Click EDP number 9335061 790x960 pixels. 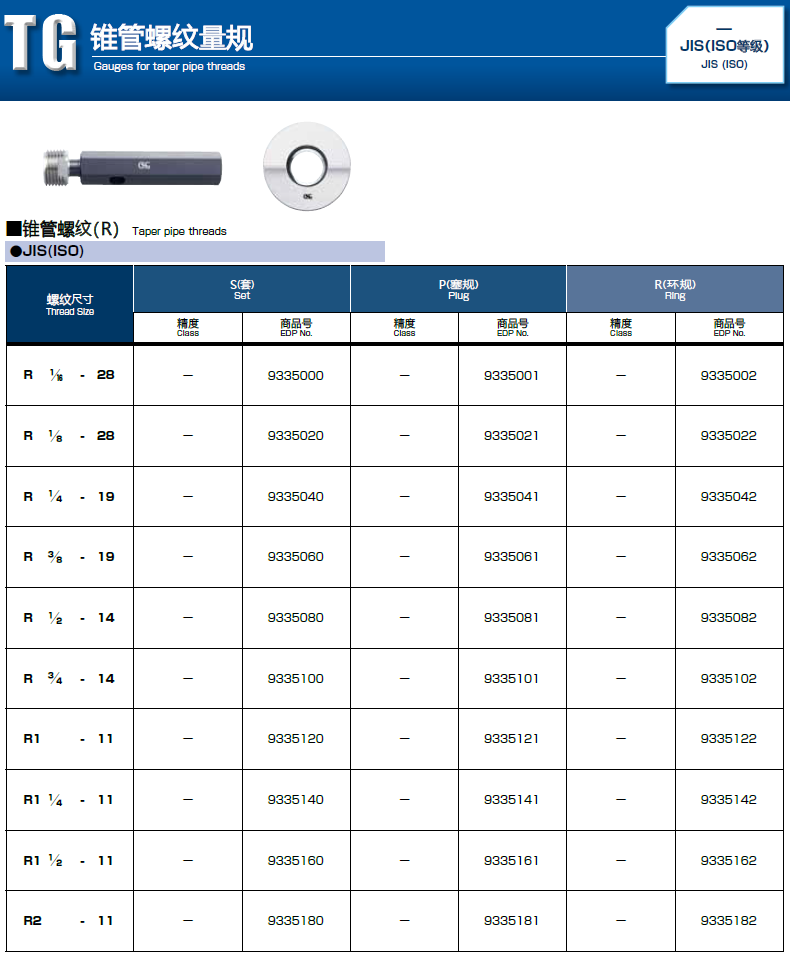pyautogui.click(x=512, y=557)
